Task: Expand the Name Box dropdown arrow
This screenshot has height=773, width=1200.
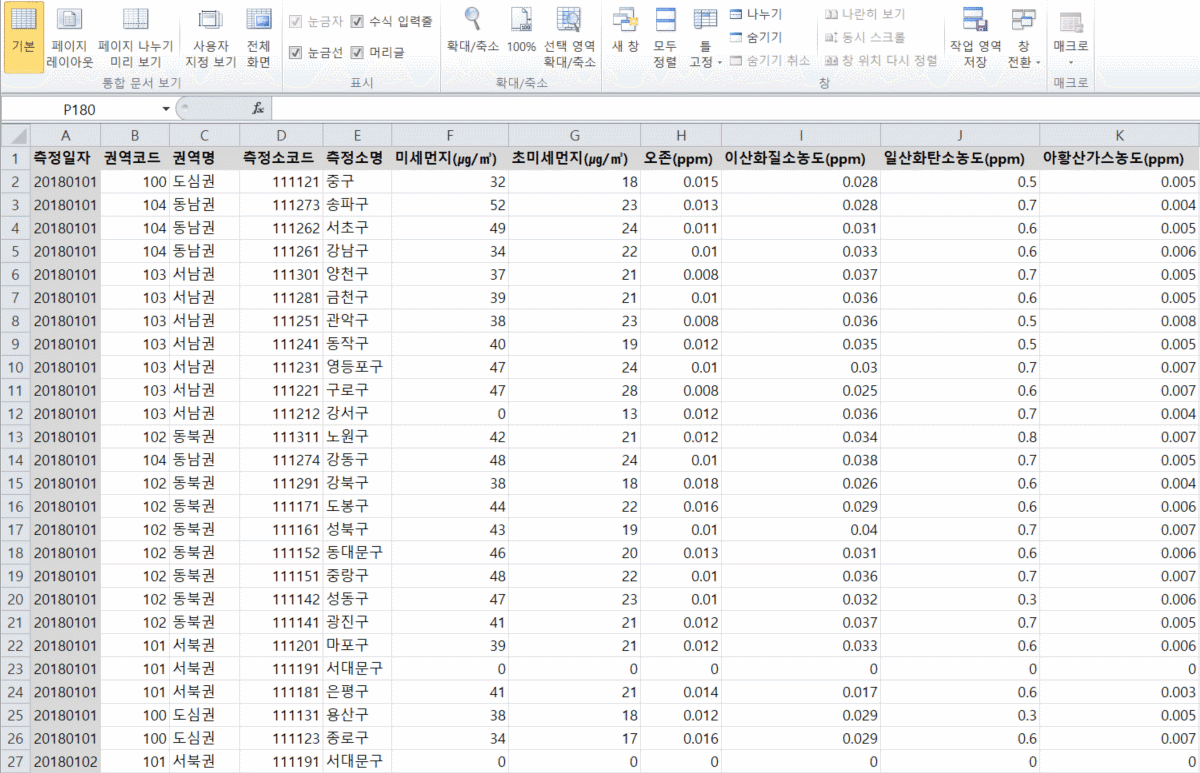Action: pos(166,109)
